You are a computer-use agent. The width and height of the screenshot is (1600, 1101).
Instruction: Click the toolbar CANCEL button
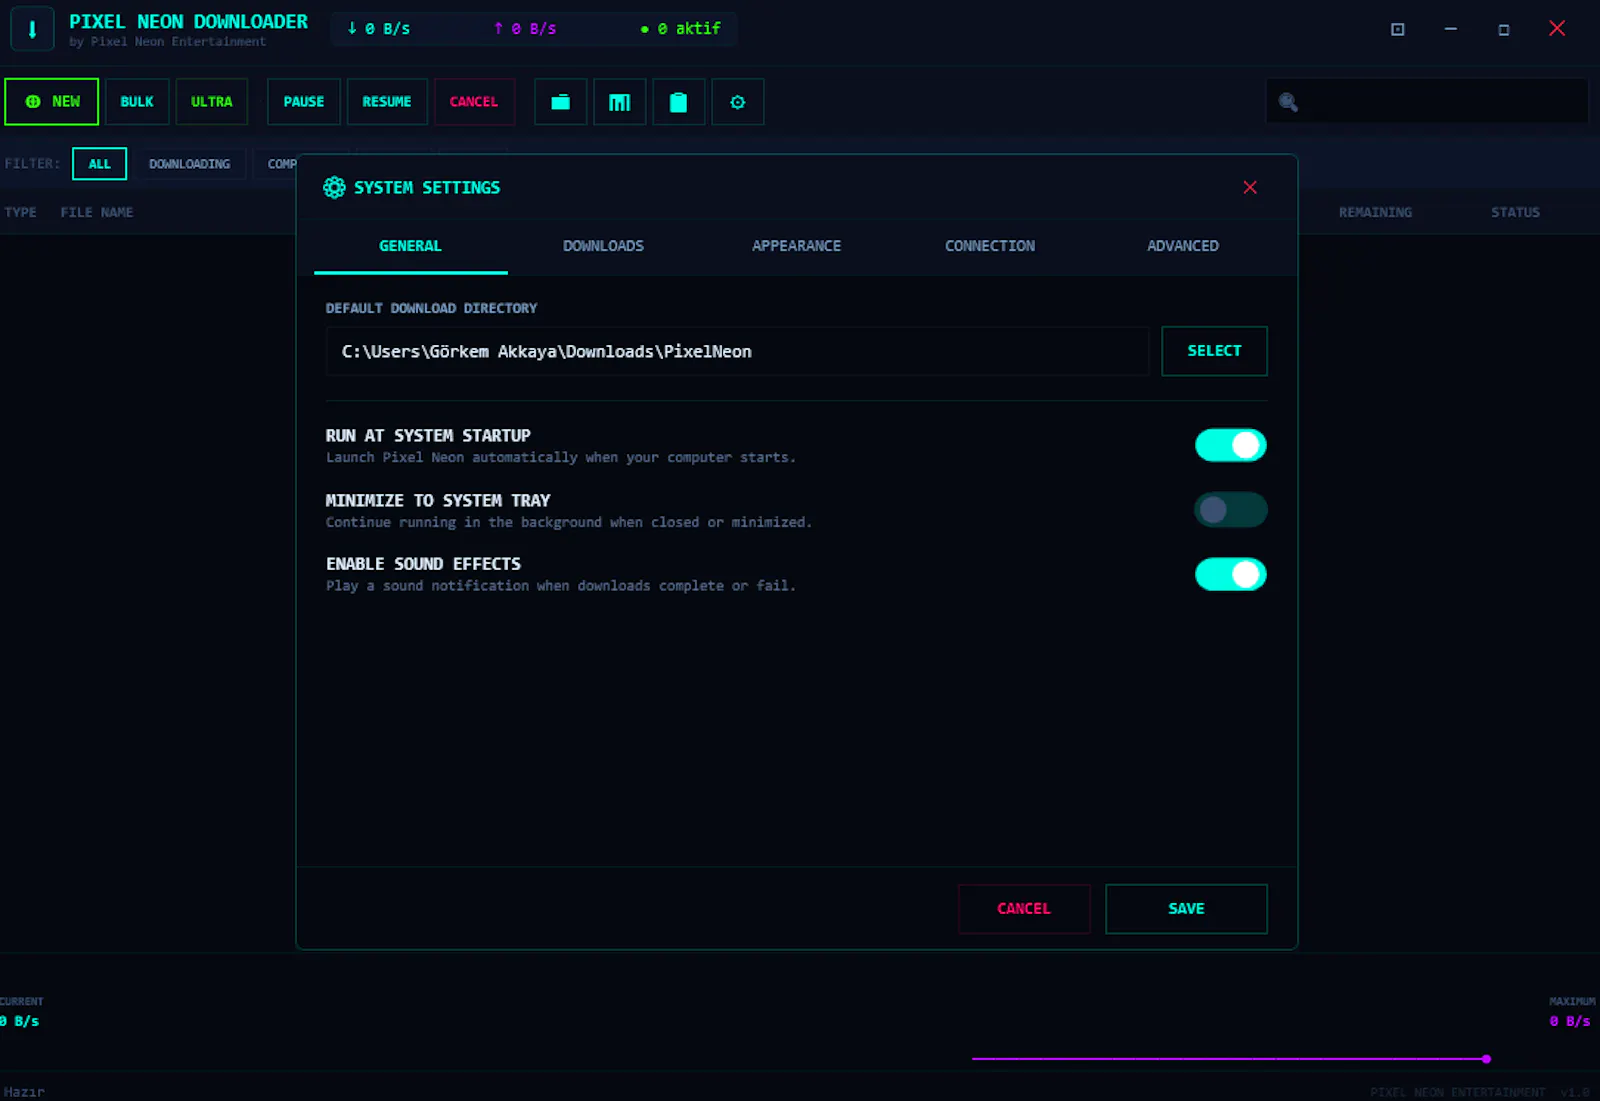pyautogui.click(x=474, y=102)
